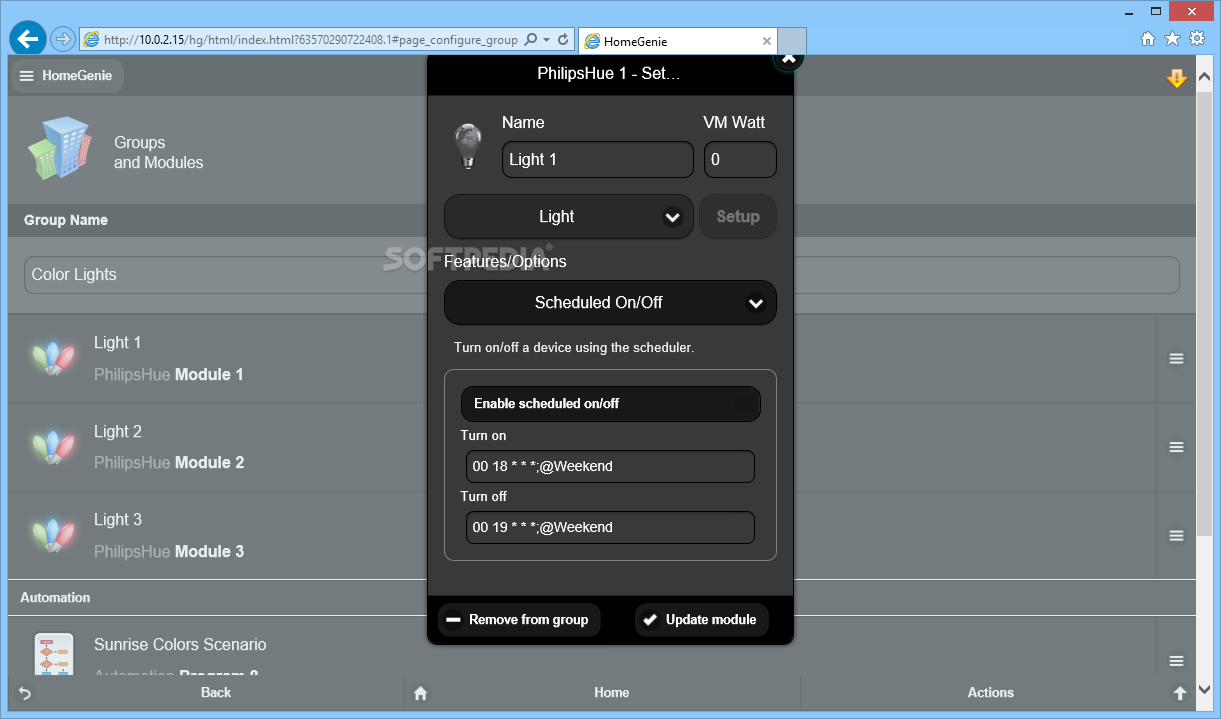
Task: Click the light bulb icon in dialog
Action: (x=467, y=147)
